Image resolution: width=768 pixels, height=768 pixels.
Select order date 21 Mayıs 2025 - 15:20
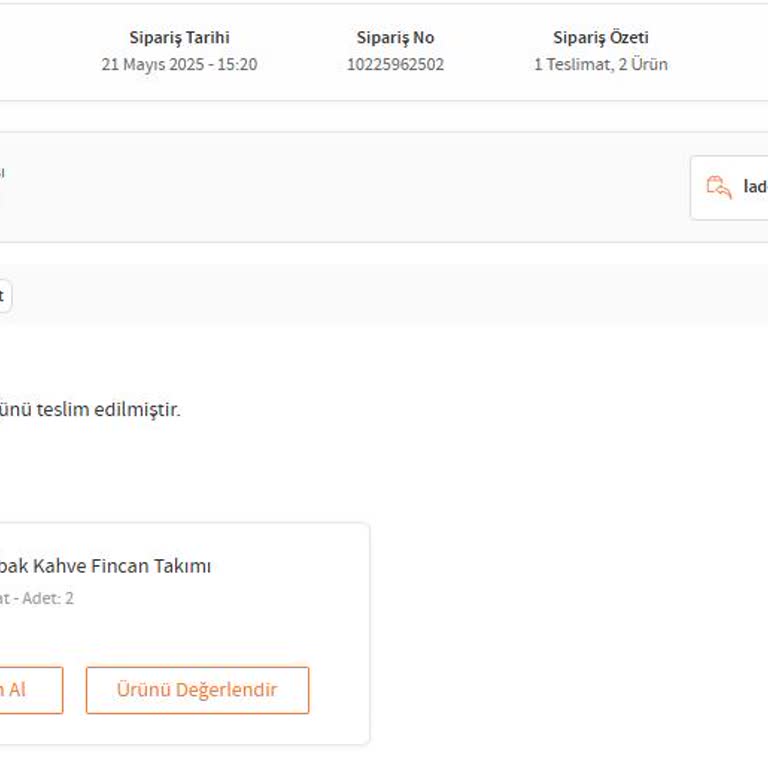point(179,65)
